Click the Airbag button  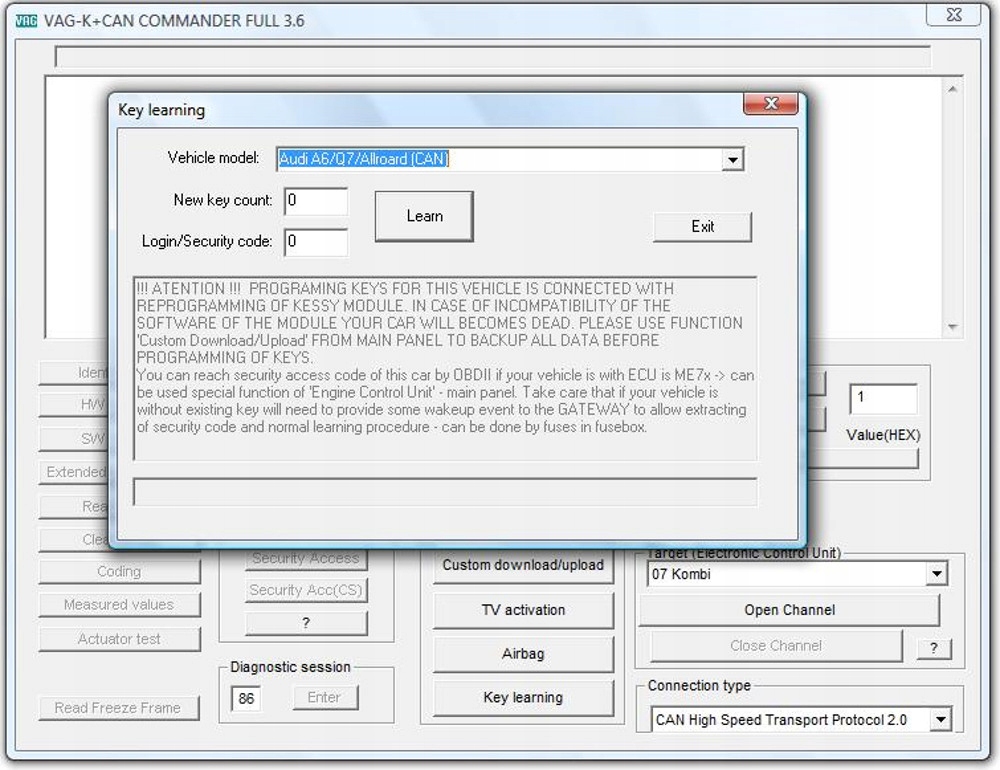tap(522, 655)
